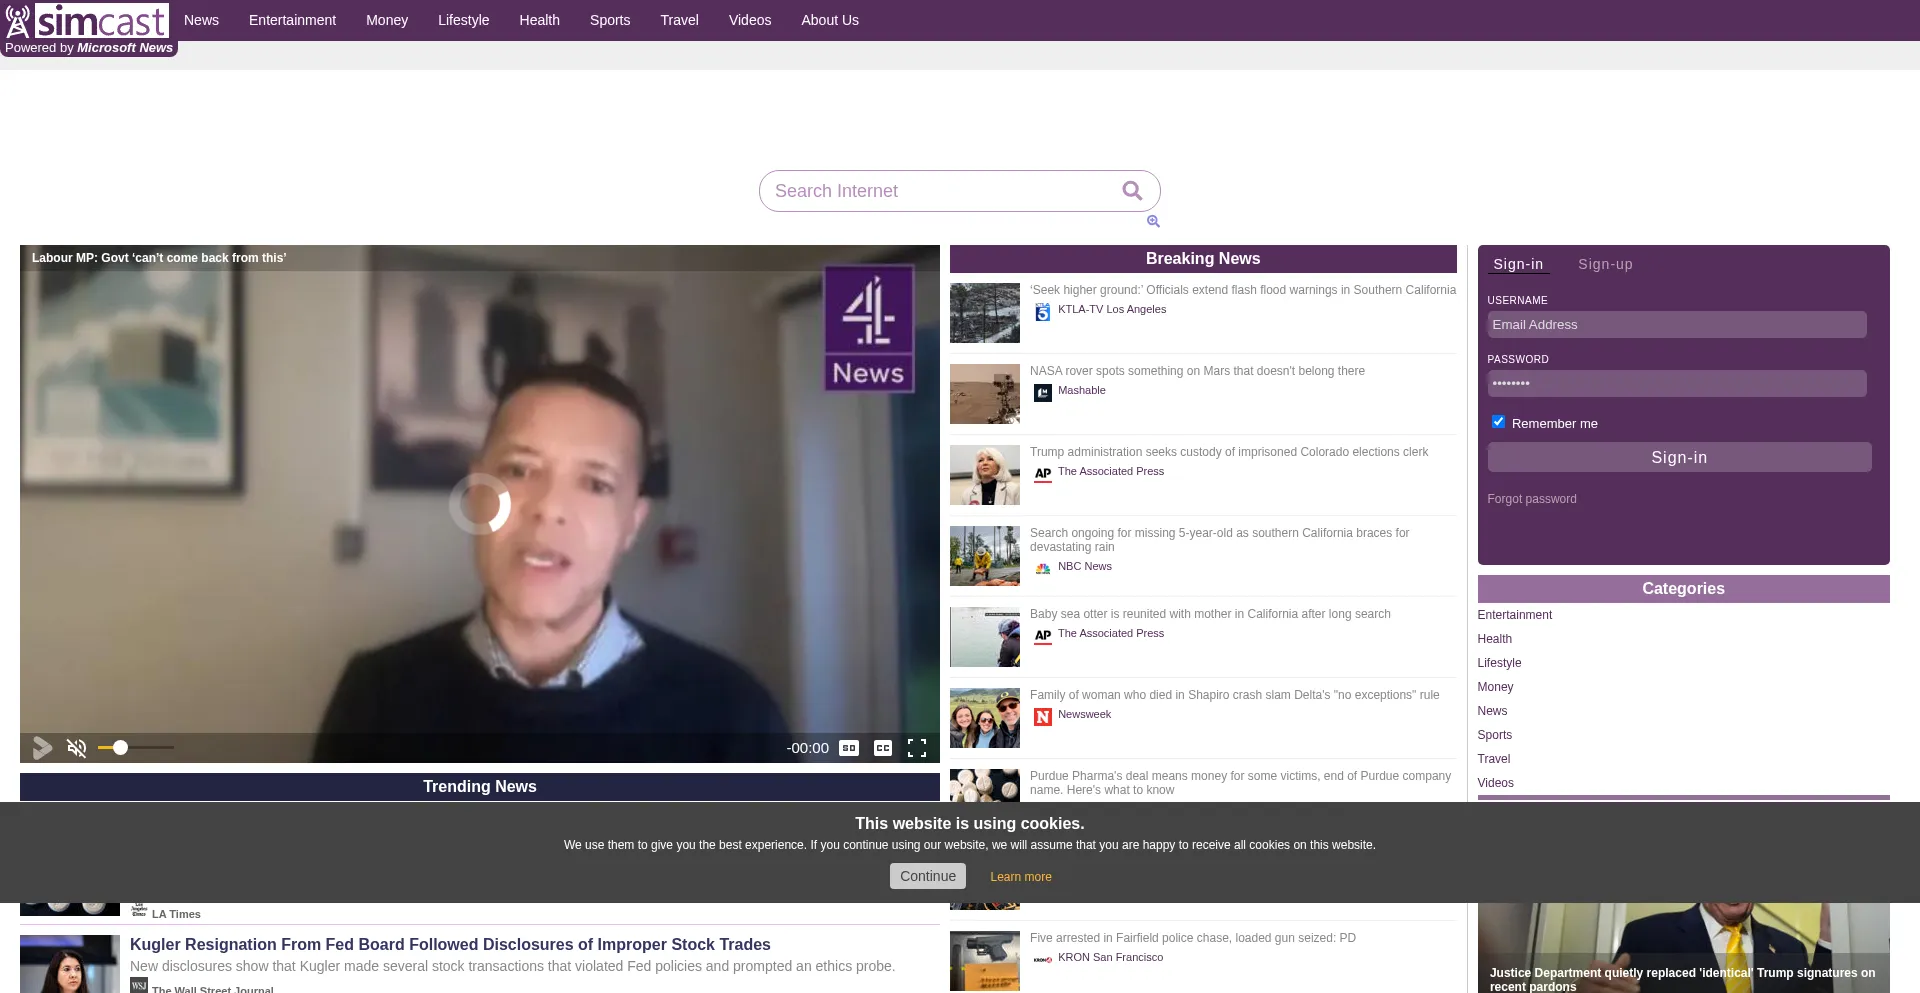
Task: Toggle the SD video quality icon
Action: tap(849, 748)
